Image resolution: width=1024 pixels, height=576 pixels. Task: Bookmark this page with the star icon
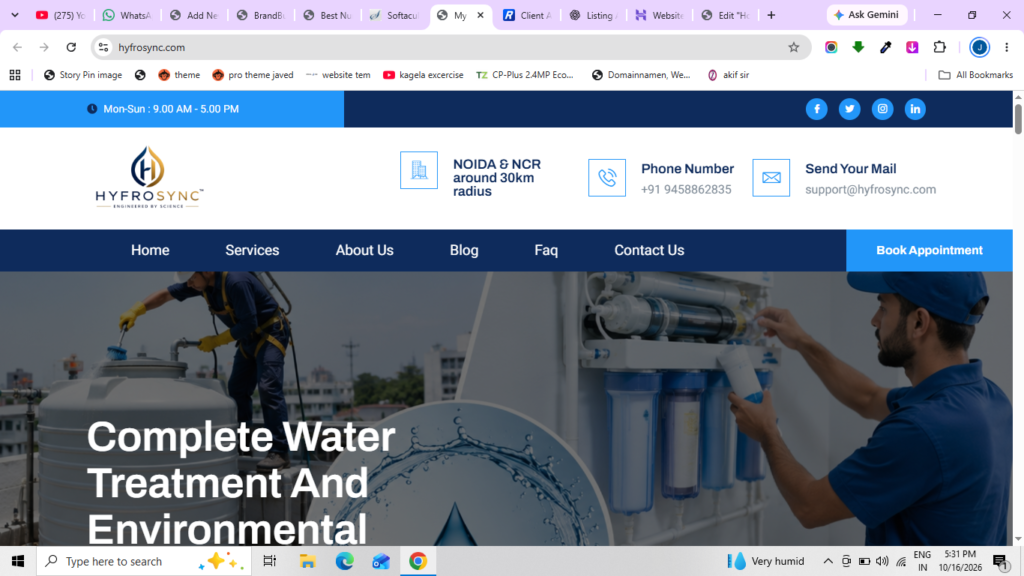pos(793,47)
